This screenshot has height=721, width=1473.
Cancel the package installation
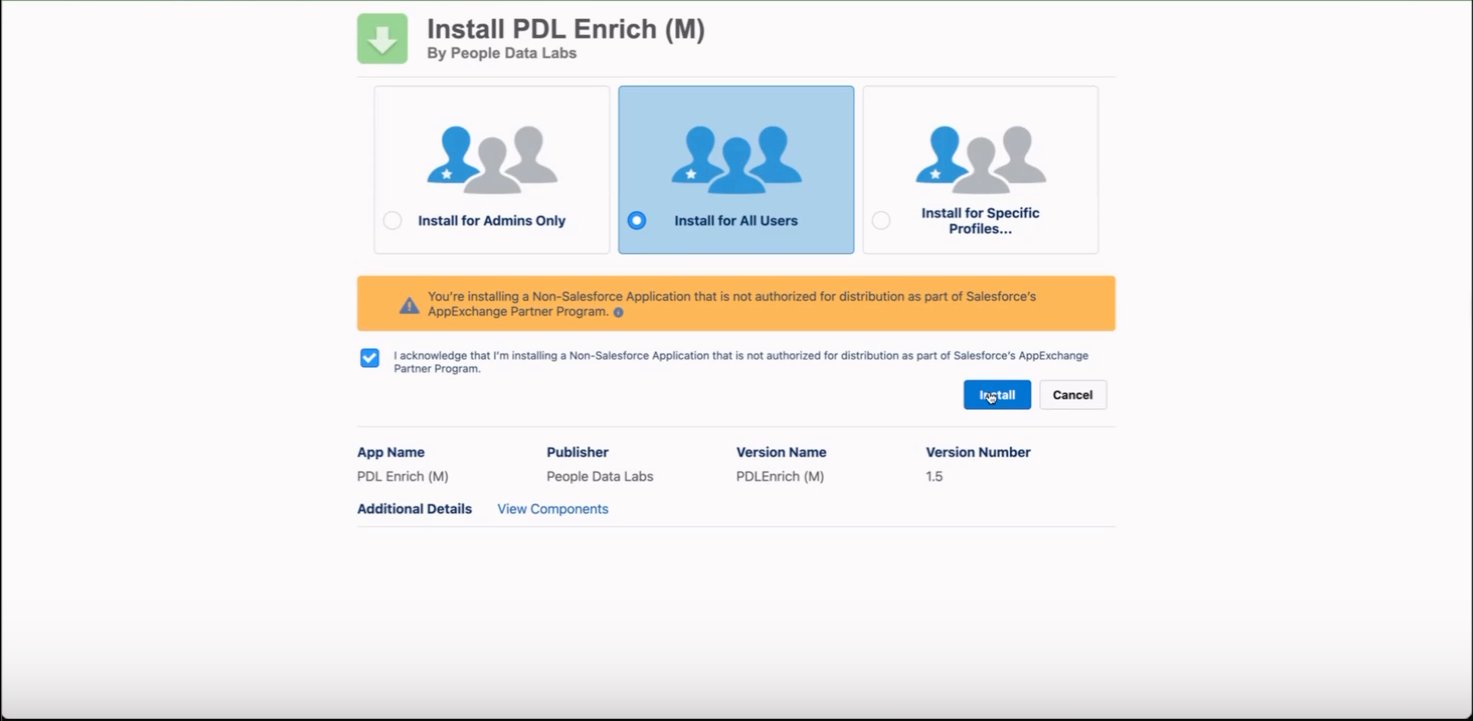pyautogui.click(x=1073, y=395)
